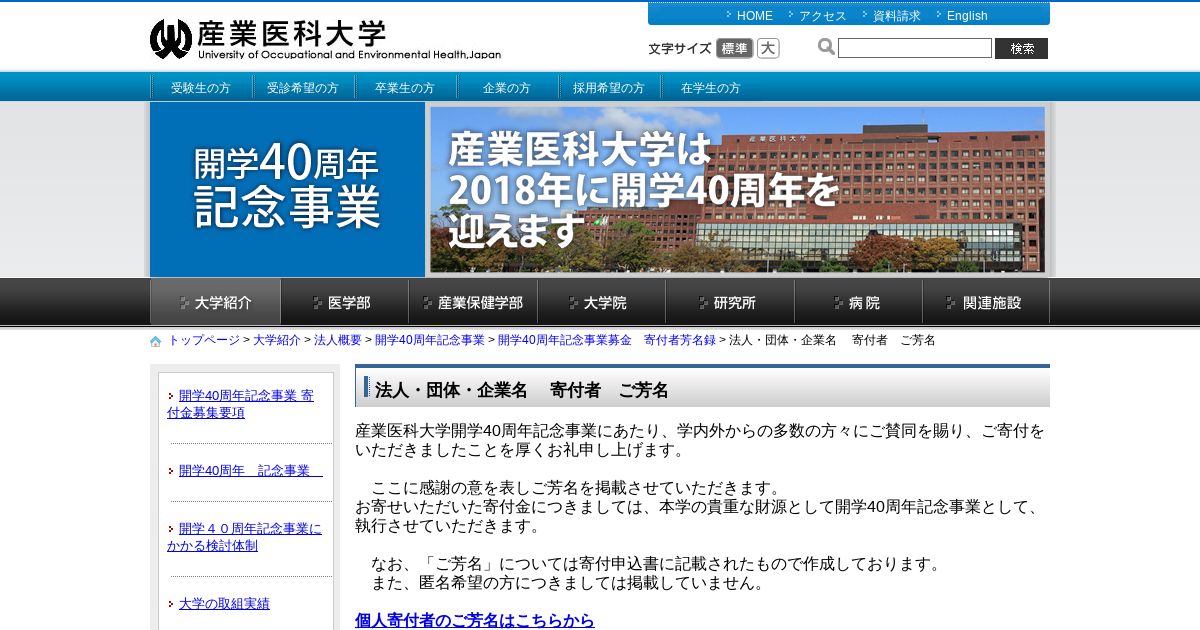1200x630 pixels.
Task: Open アクセス link in top bar
Action: click(x=823, y=16)
